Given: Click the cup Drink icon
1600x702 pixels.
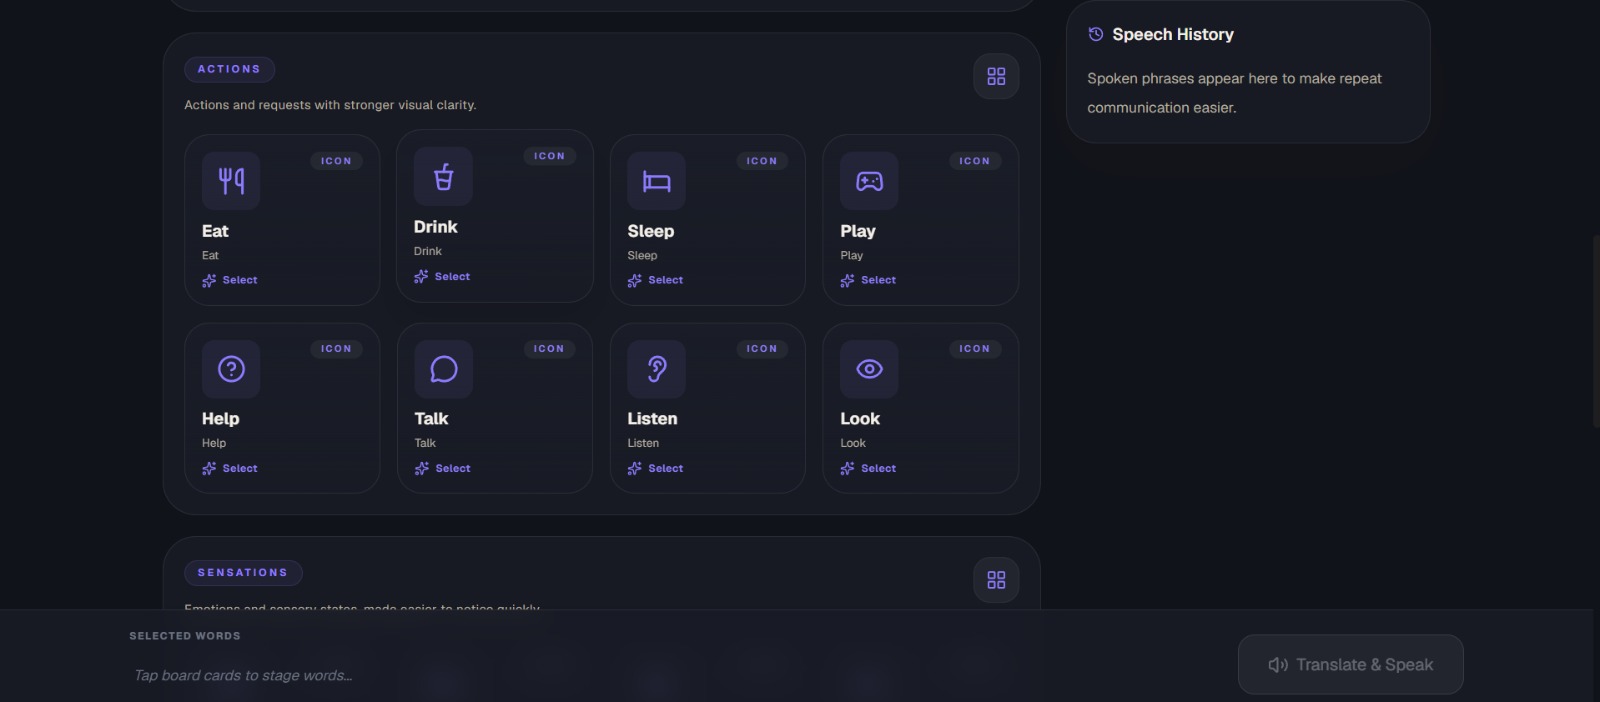Looking at the screenshot, I should coord(443,177).
